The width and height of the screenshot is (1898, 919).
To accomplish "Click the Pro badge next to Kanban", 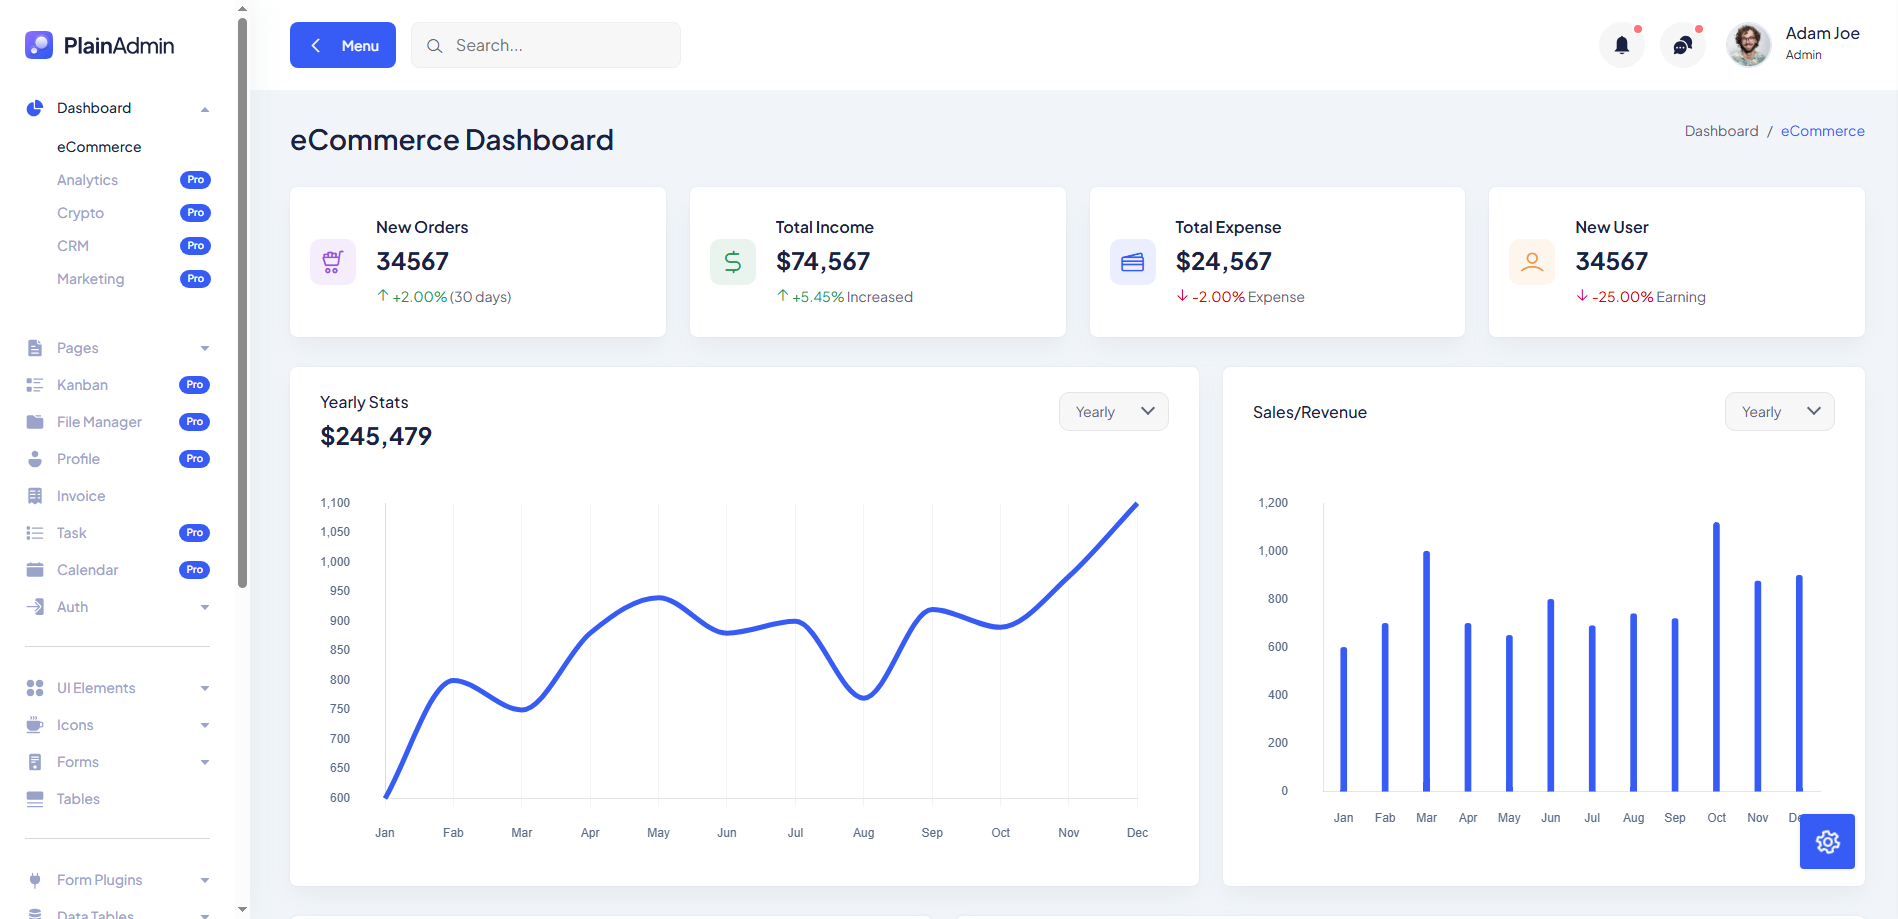I will tap(195, 385).
